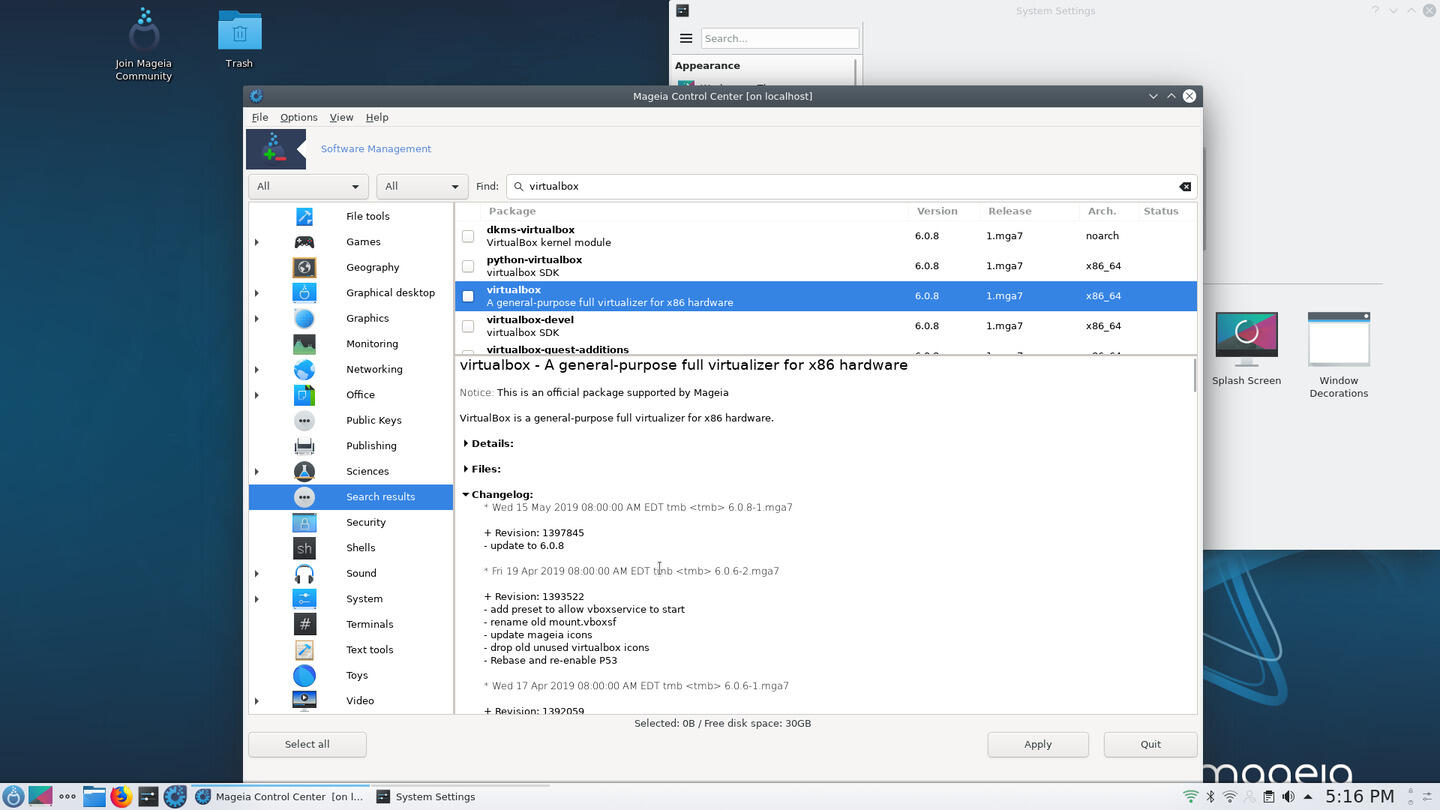This screenshot has height=810, width=1440.
Task: Open the Options menu
Action: pos(298,117)
